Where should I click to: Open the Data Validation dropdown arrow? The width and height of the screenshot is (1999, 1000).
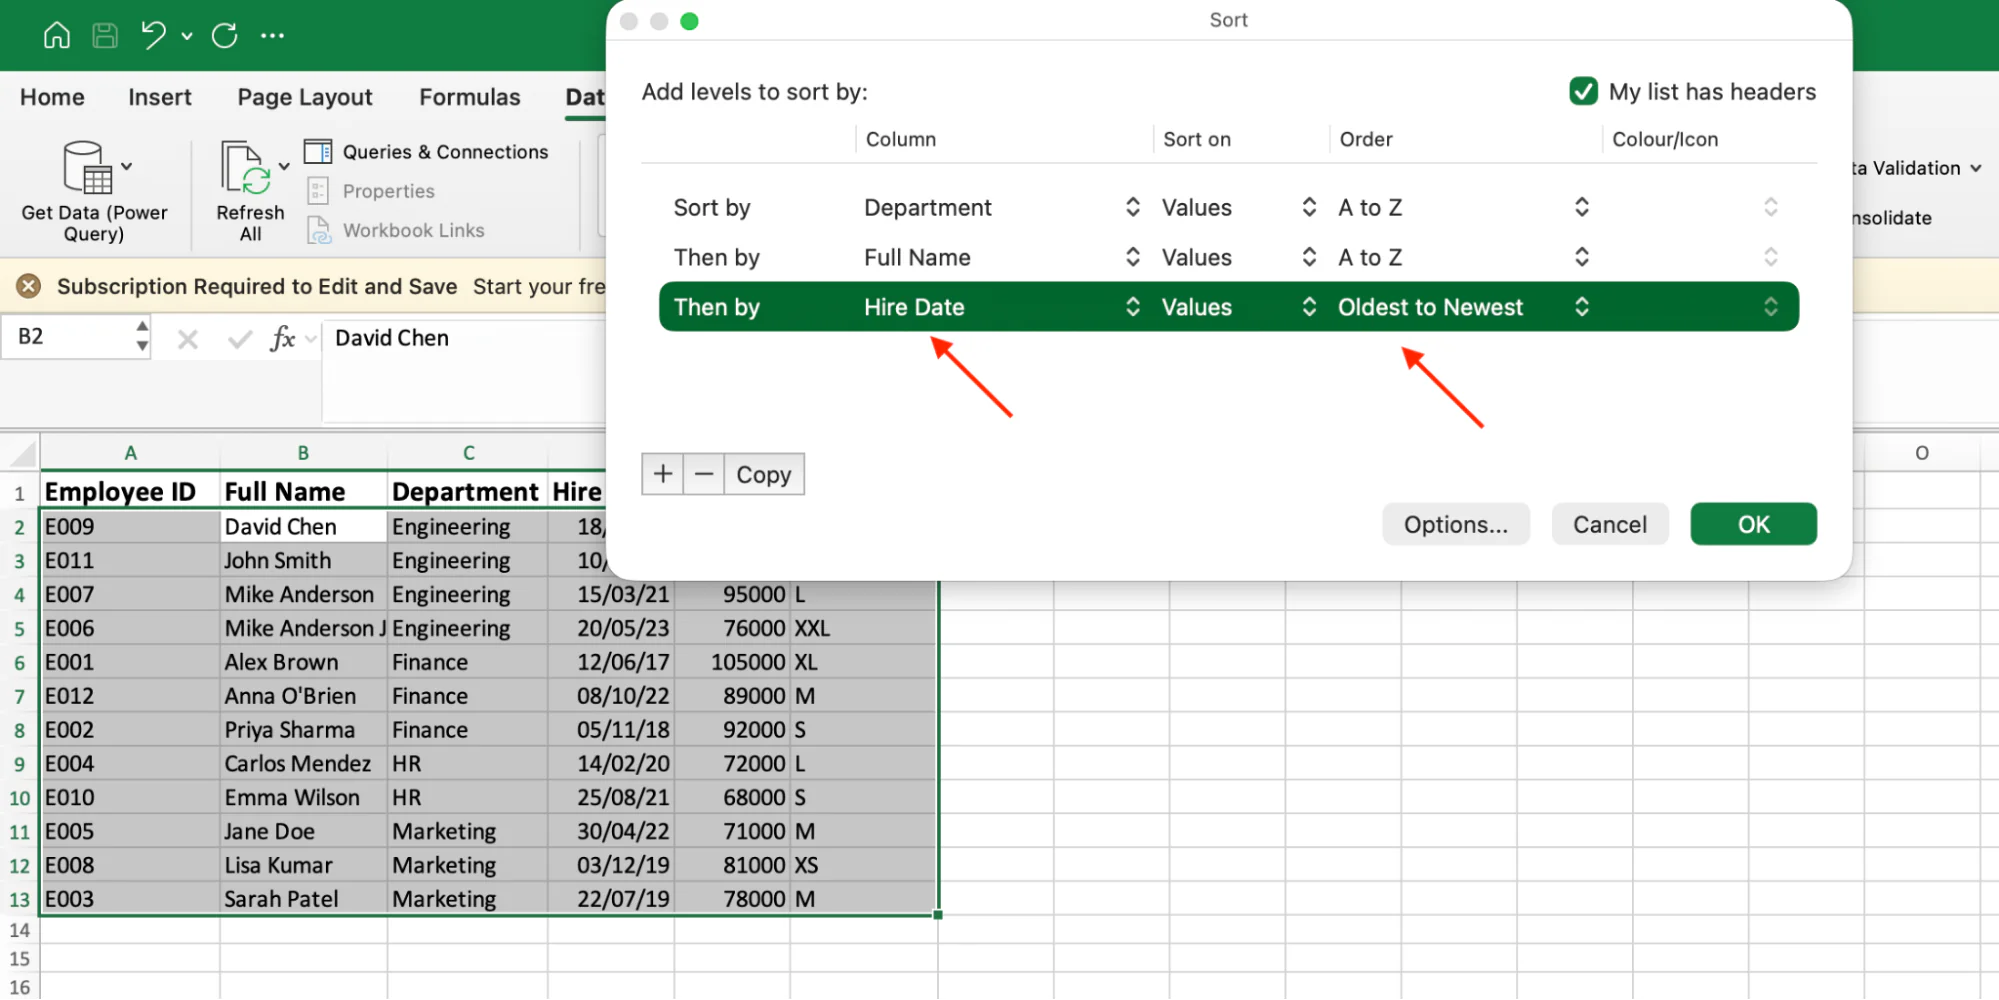(1976, 168)
